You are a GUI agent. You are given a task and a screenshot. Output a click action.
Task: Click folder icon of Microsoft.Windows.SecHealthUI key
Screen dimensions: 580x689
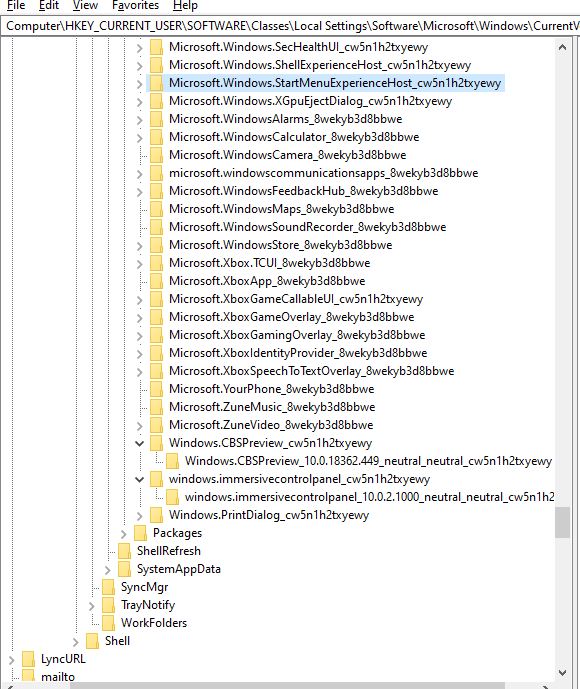[156, 47]
